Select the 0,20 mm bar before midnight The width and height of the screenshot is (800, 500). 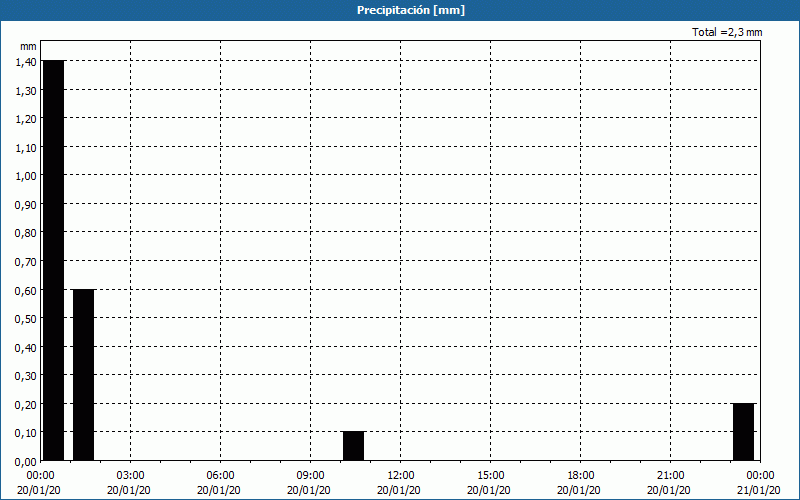(x=743, y=432)
